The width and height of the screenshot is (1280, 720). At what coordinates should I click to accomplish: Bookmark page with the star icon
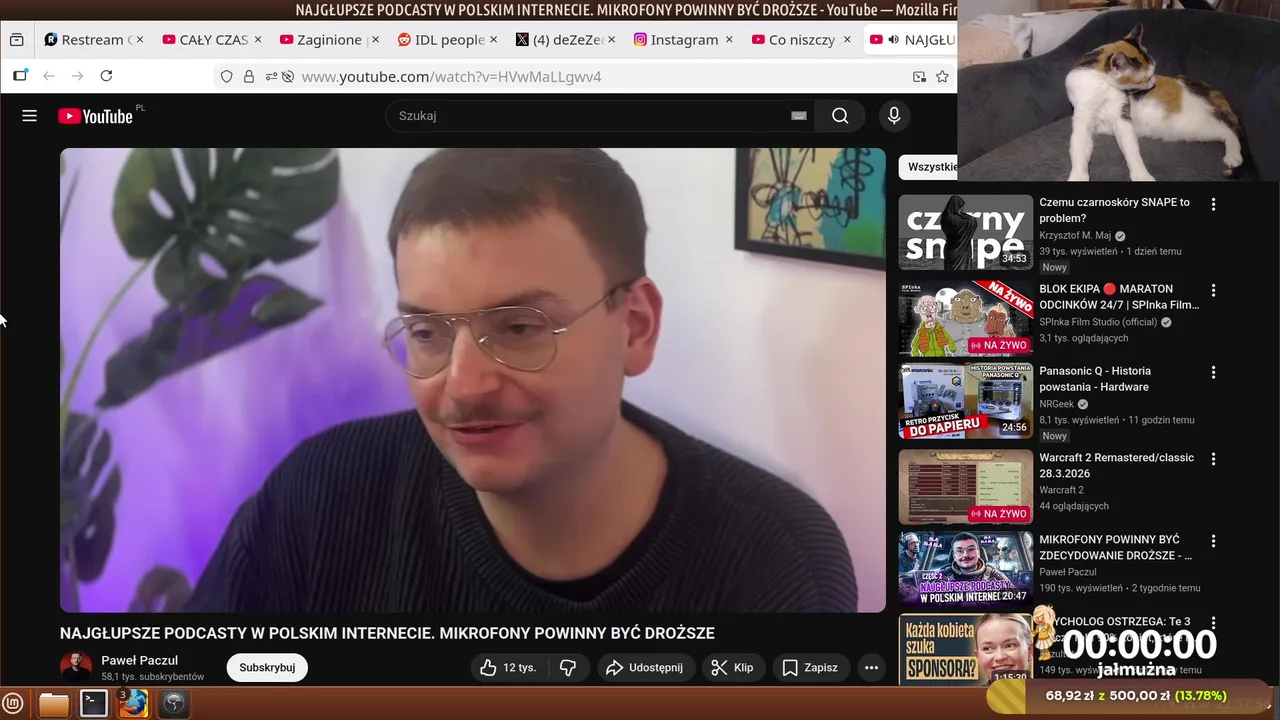942,76
